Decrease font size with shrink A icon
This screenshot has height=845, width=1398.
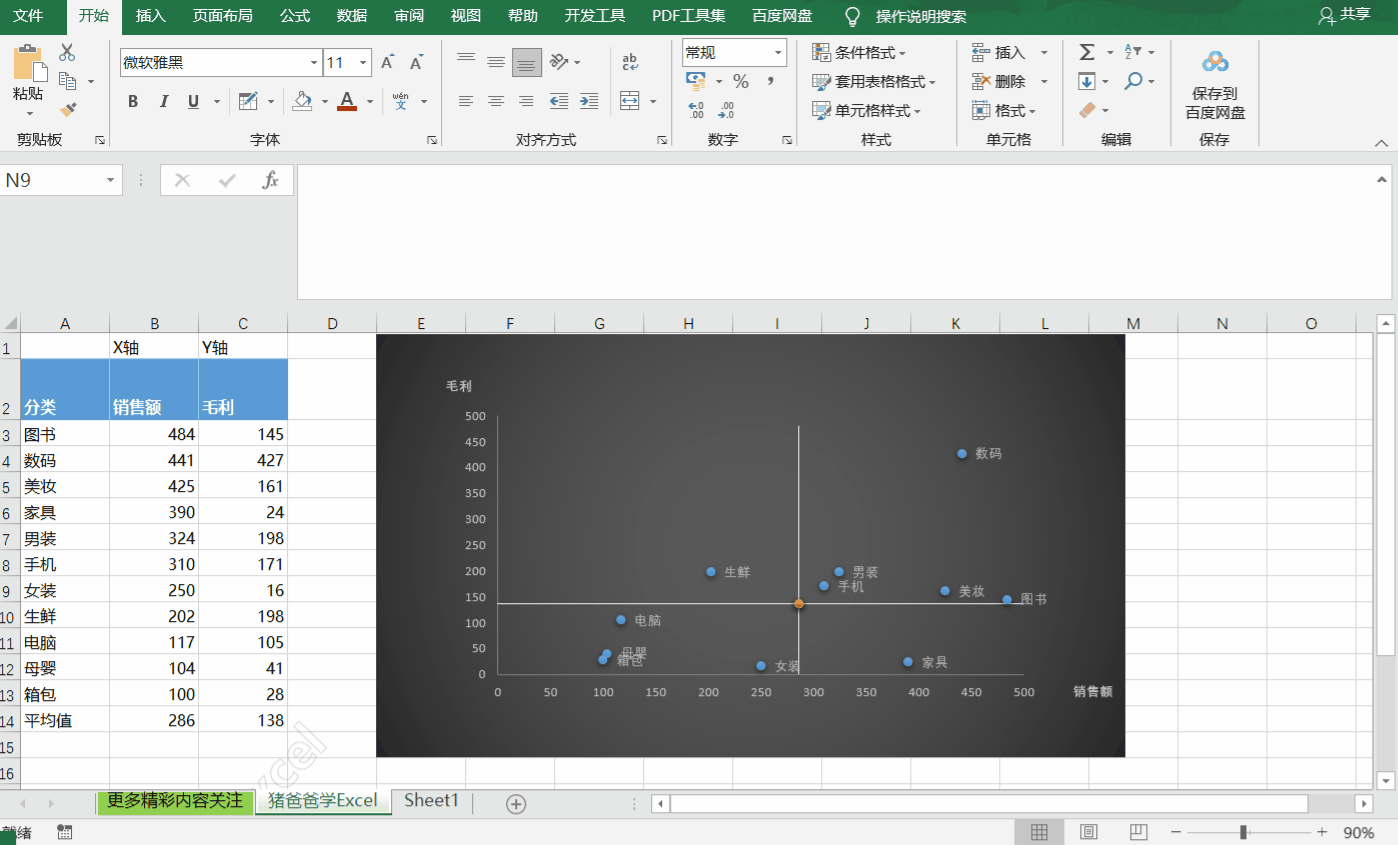(x=414, y=62)
